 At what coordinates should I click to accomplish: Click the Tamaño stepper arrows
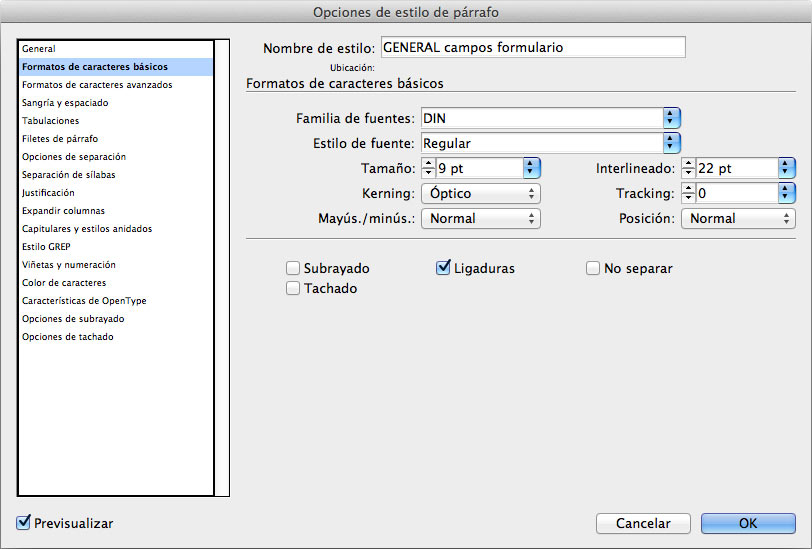[x=428, y=168]
